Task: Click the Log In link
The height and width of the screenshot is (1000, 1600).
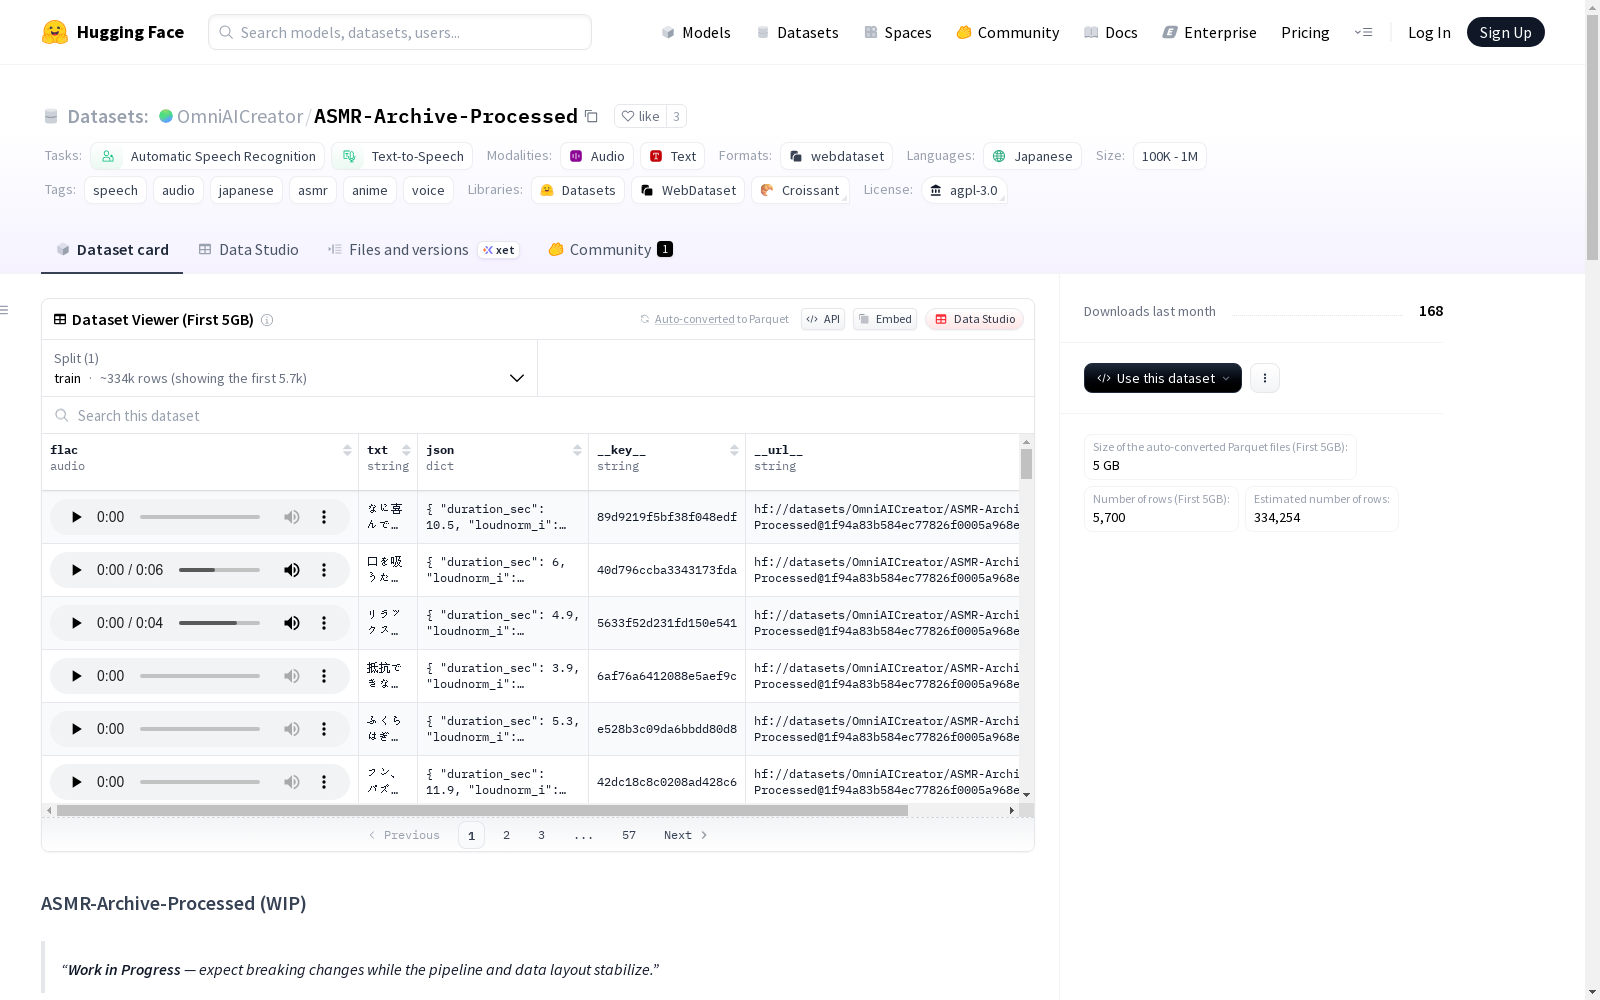Action: [1429, 32]
